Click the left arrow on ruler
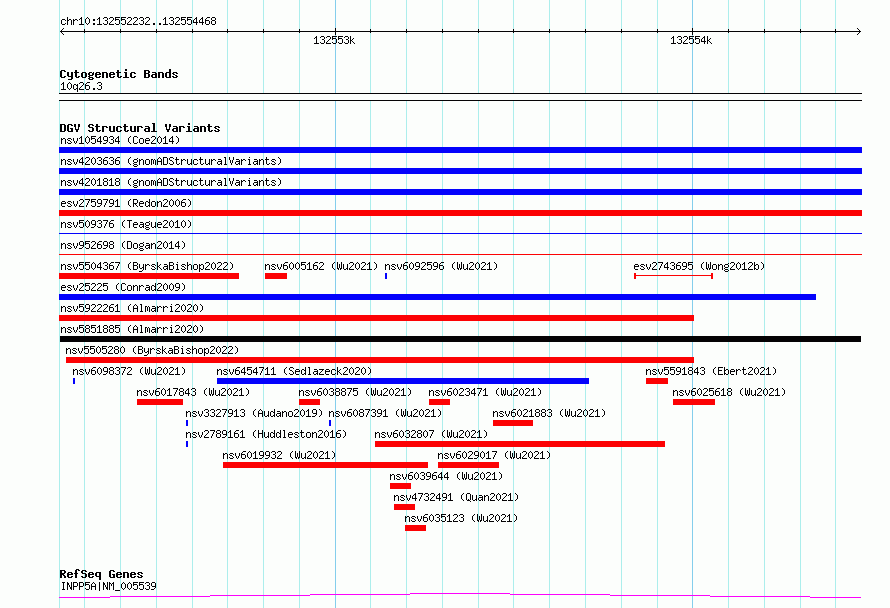Image resolution: width=890 pixels, height=608 pixels. 62,32
